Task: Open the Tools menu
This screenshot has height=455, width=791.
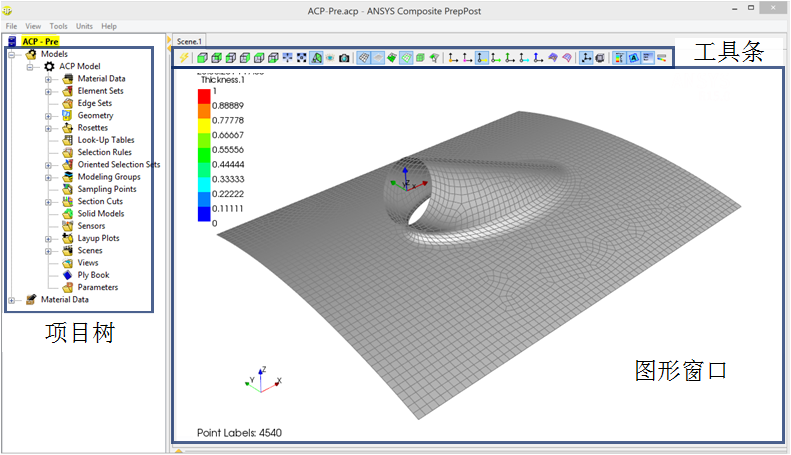Action: pyautogui.click(x=59, y=26)
